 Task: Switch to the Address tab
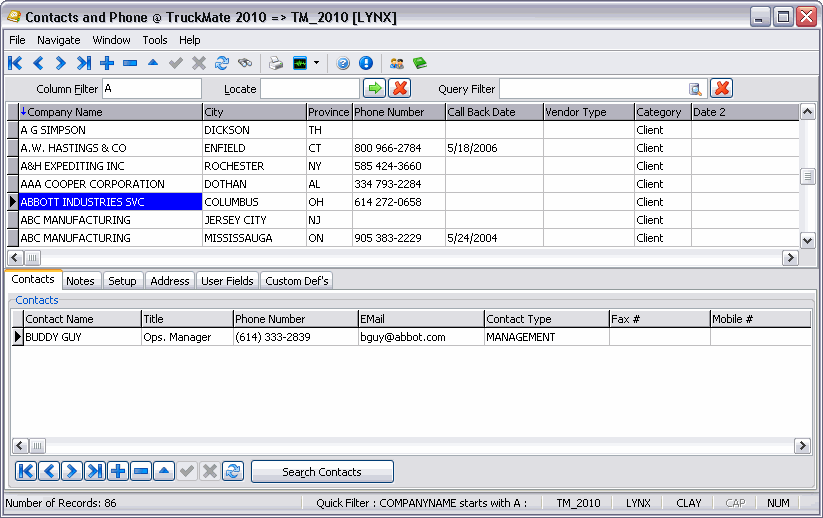(169, 281)
